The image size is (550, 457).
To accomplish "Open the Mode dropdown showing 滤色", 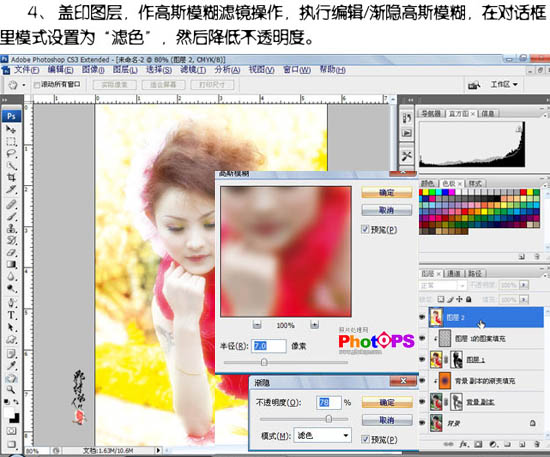I will pos(322,435).
